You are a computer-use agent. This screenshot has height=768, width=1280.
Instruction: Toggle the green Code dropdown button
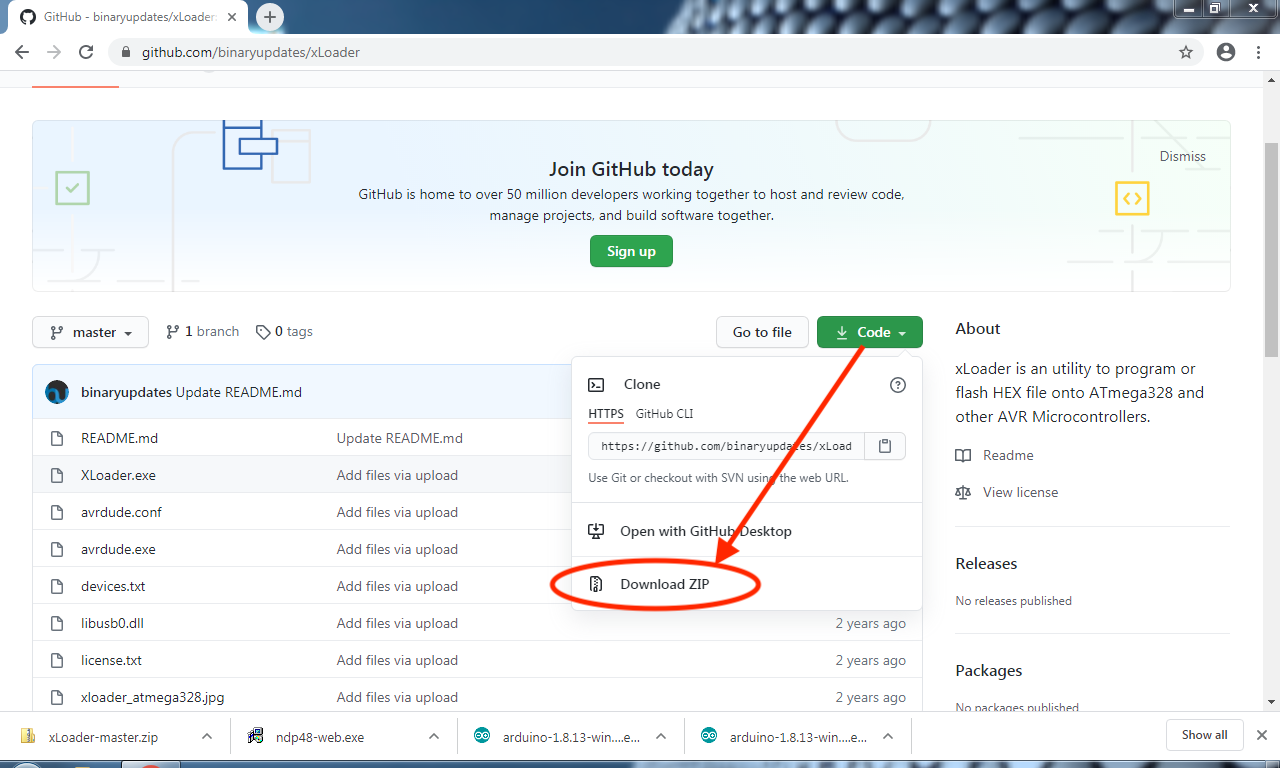pos(870,332)
